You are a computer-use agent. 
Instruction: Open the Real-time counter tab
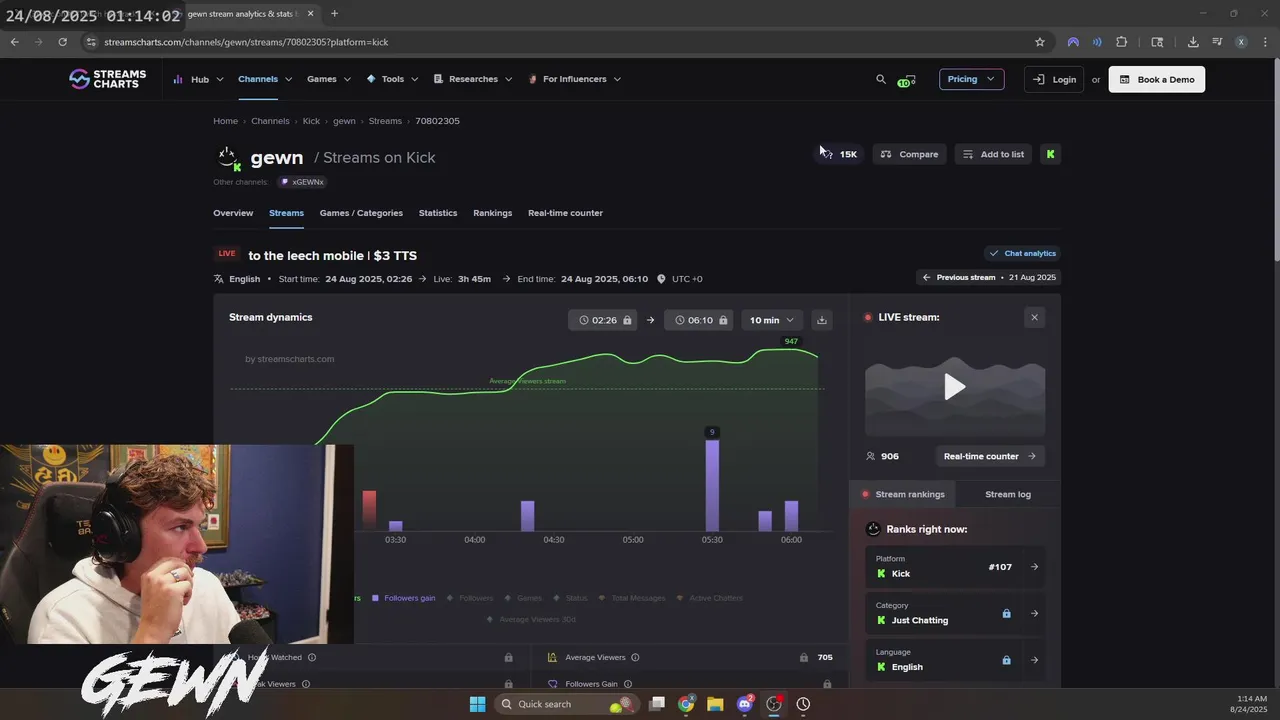(565, 213)
